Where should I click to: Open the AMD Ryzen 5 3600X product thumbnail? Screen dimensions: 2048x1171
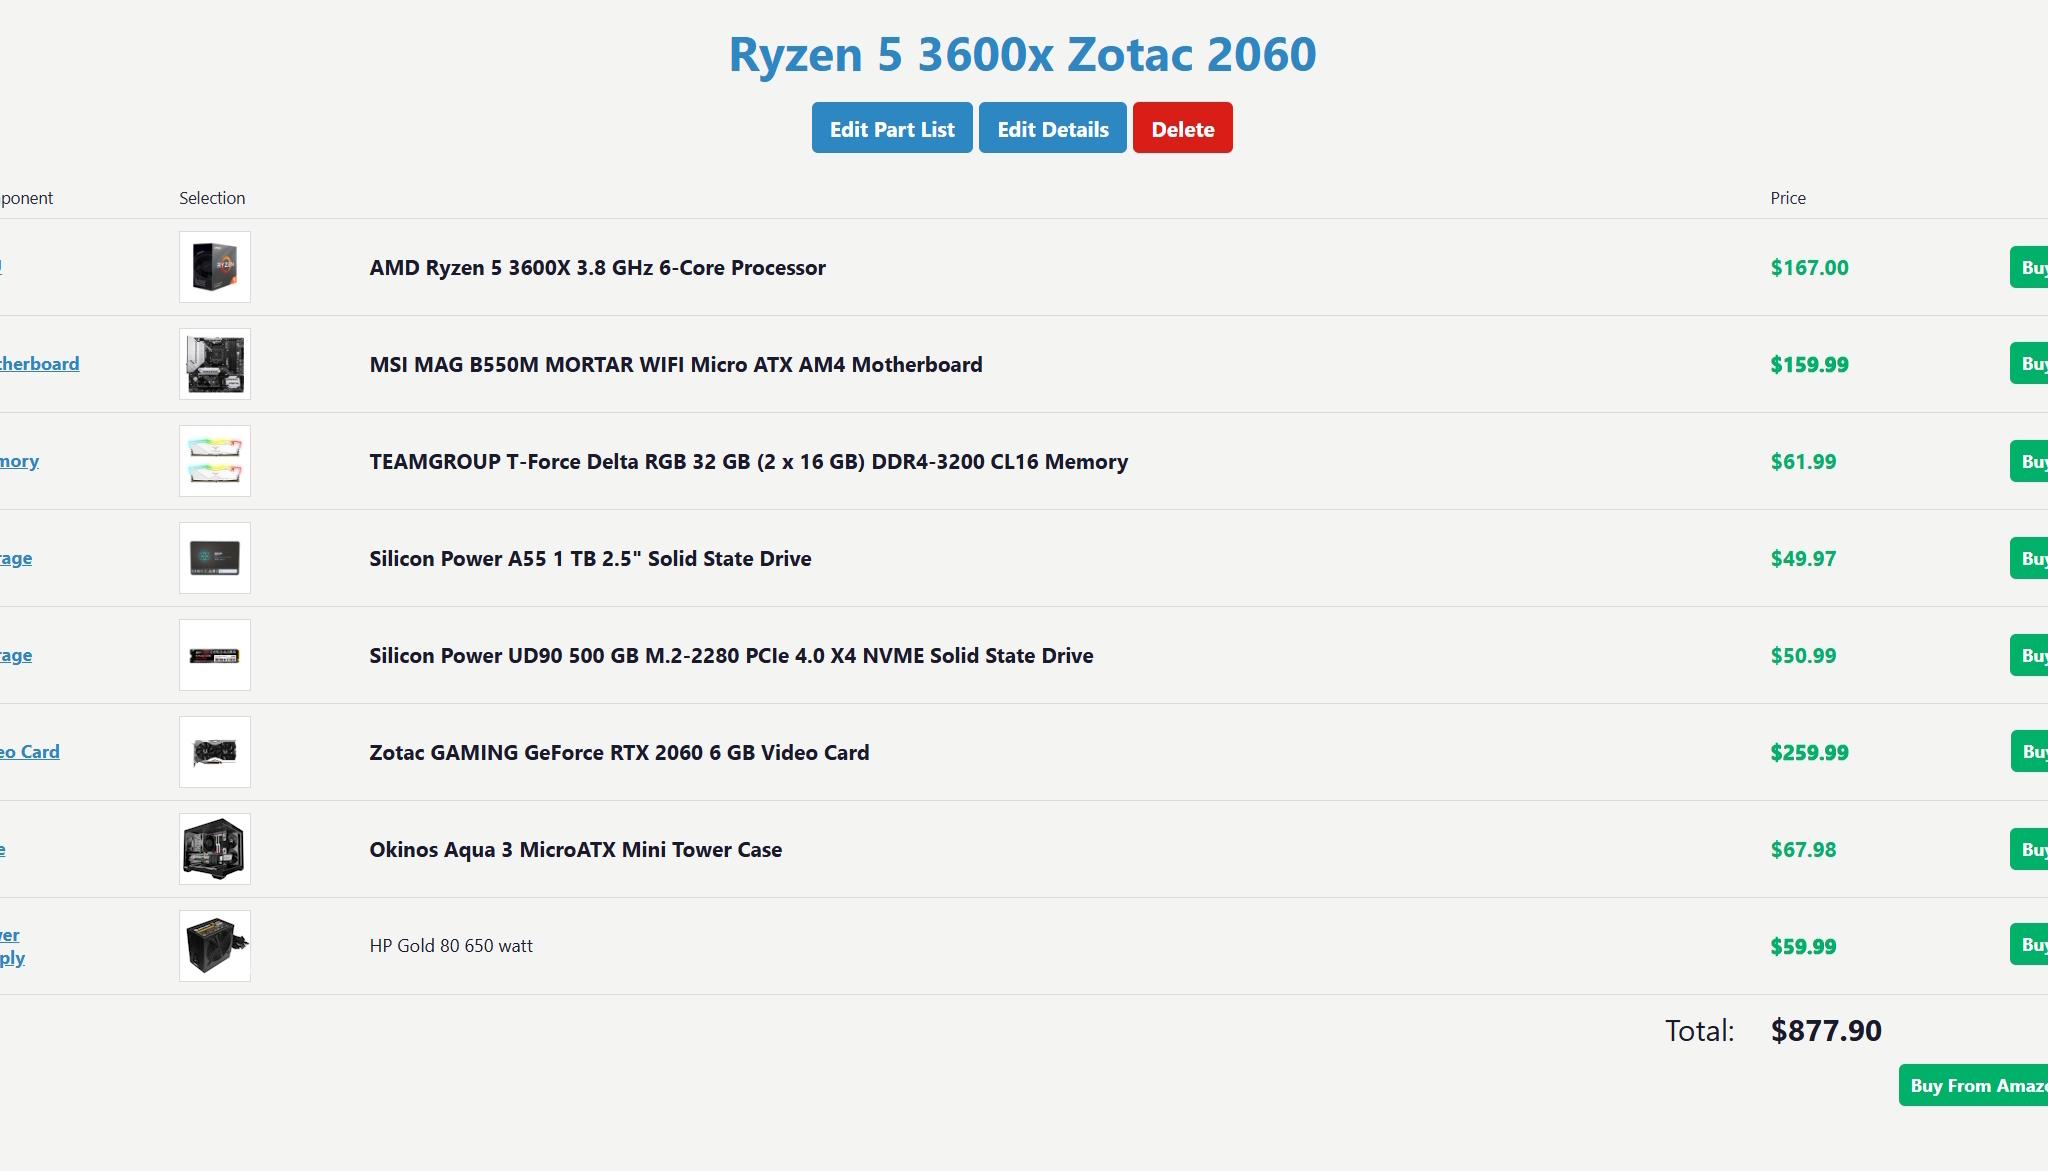click(215, 267)
